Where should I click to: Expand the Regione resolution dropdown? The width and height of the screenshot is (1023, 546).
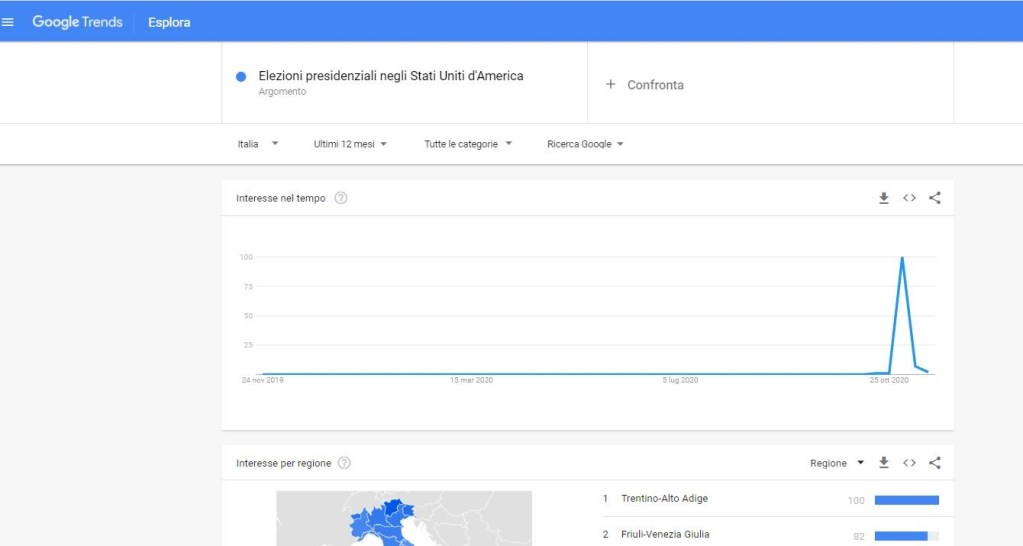836,463
